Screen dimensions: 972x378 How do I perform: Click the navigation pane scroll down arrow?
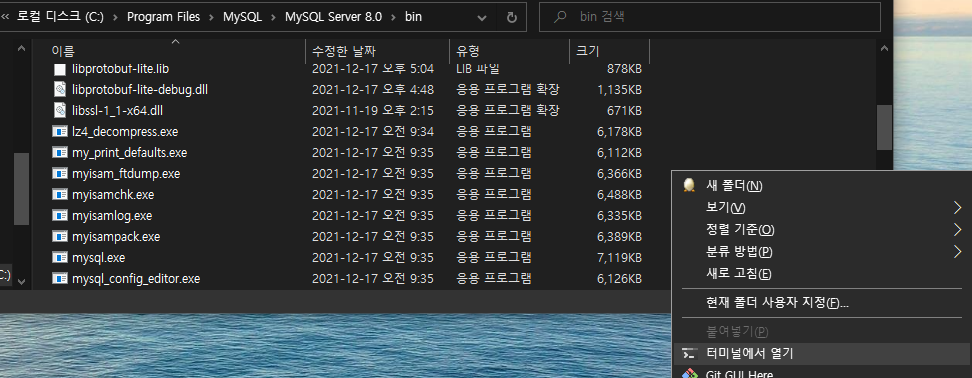22,281
